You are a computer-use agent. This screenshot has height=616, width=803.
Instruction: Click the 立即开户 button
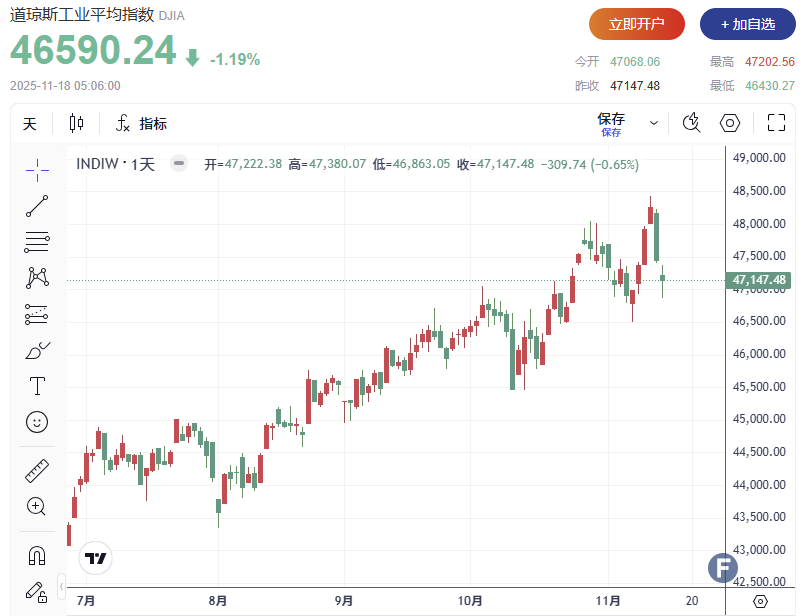point(637,24)
